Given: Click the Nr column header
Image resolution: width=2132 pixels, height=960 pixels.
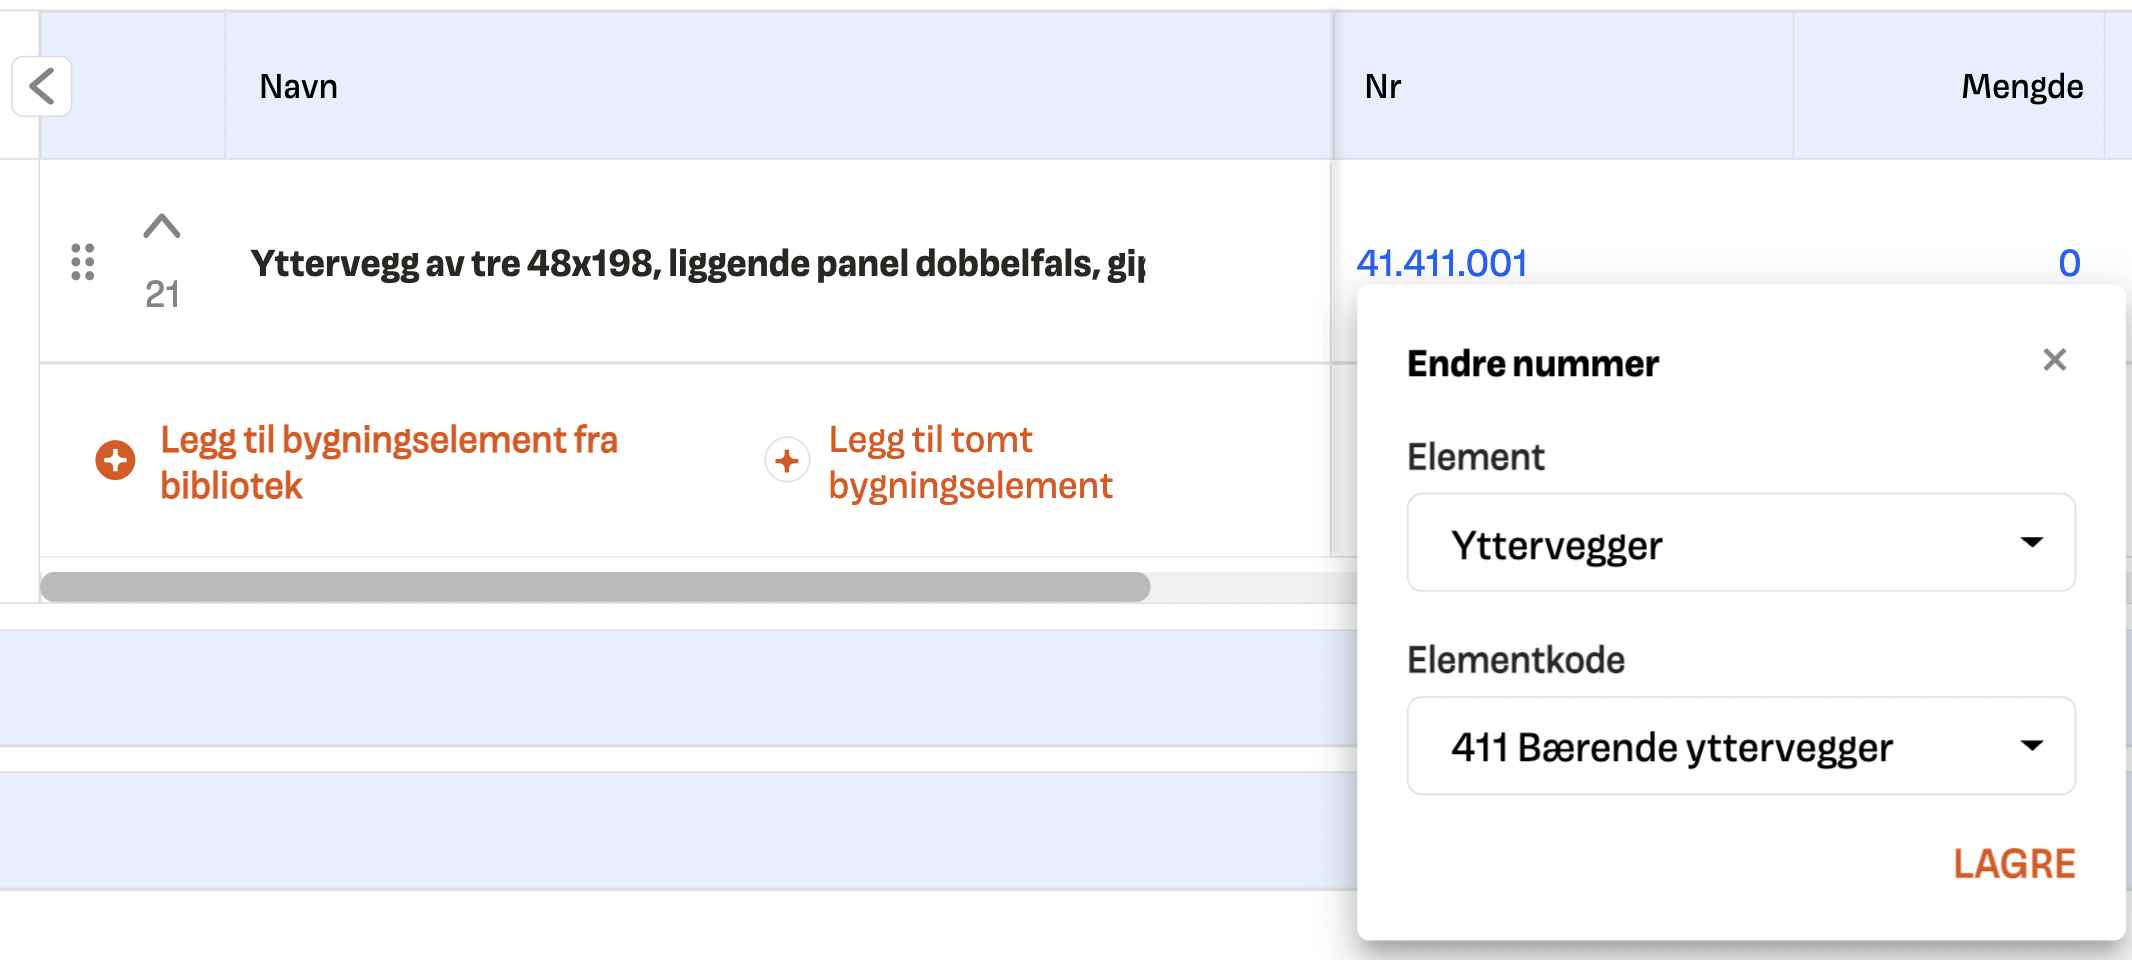Looking at the screenshot, I should [1383, 87].
